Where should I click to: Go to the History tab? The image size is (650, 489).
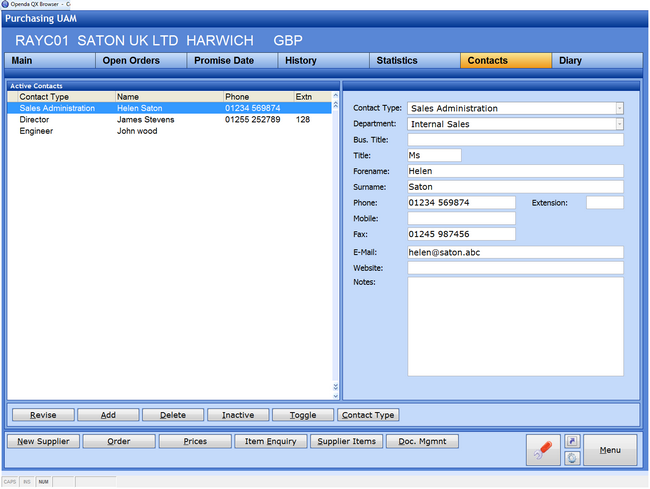[x=323, y=61]
